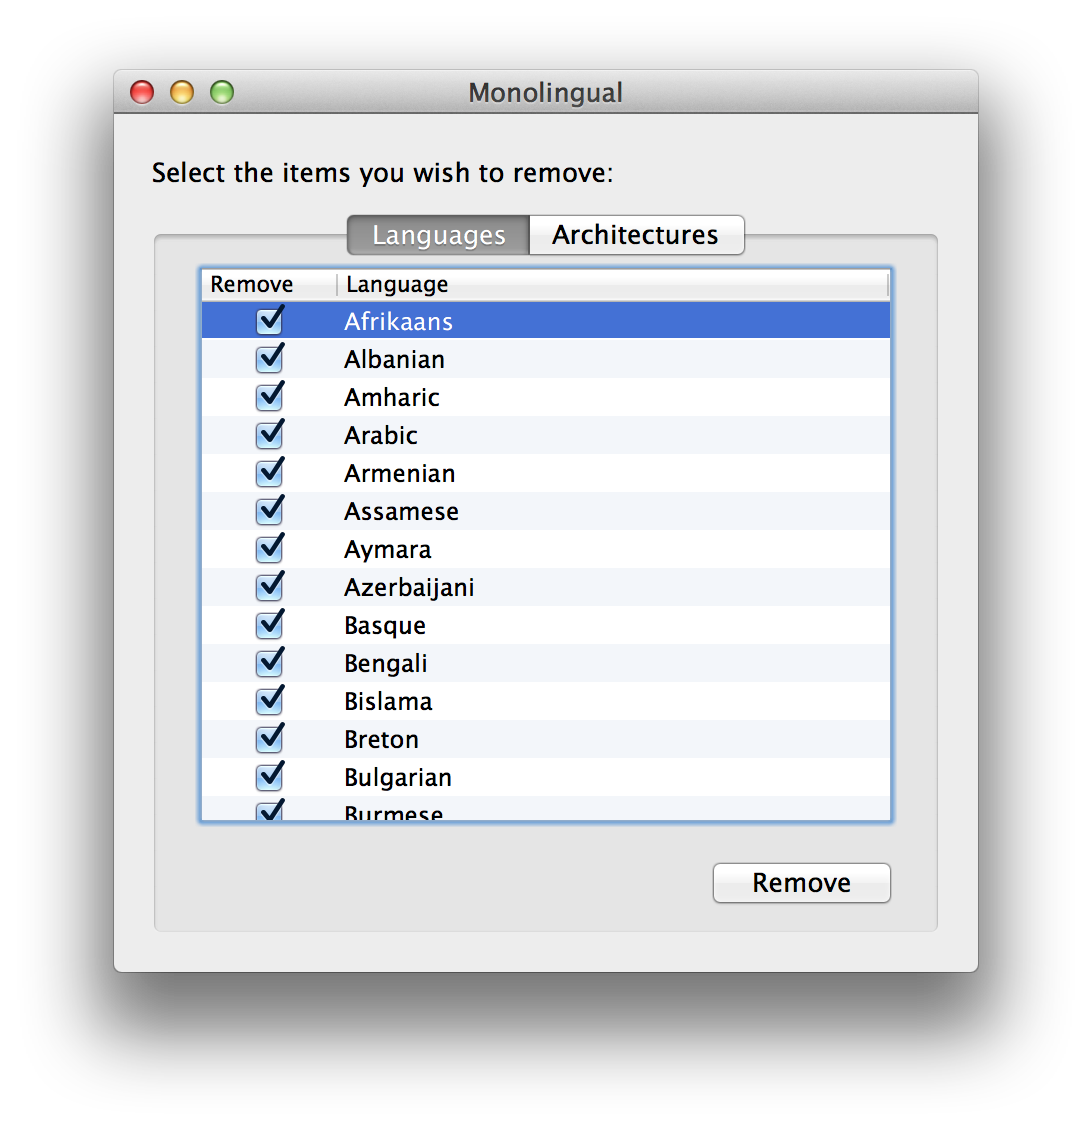Select the Albanian language name

pyautogui.click(x=394, y=360)
